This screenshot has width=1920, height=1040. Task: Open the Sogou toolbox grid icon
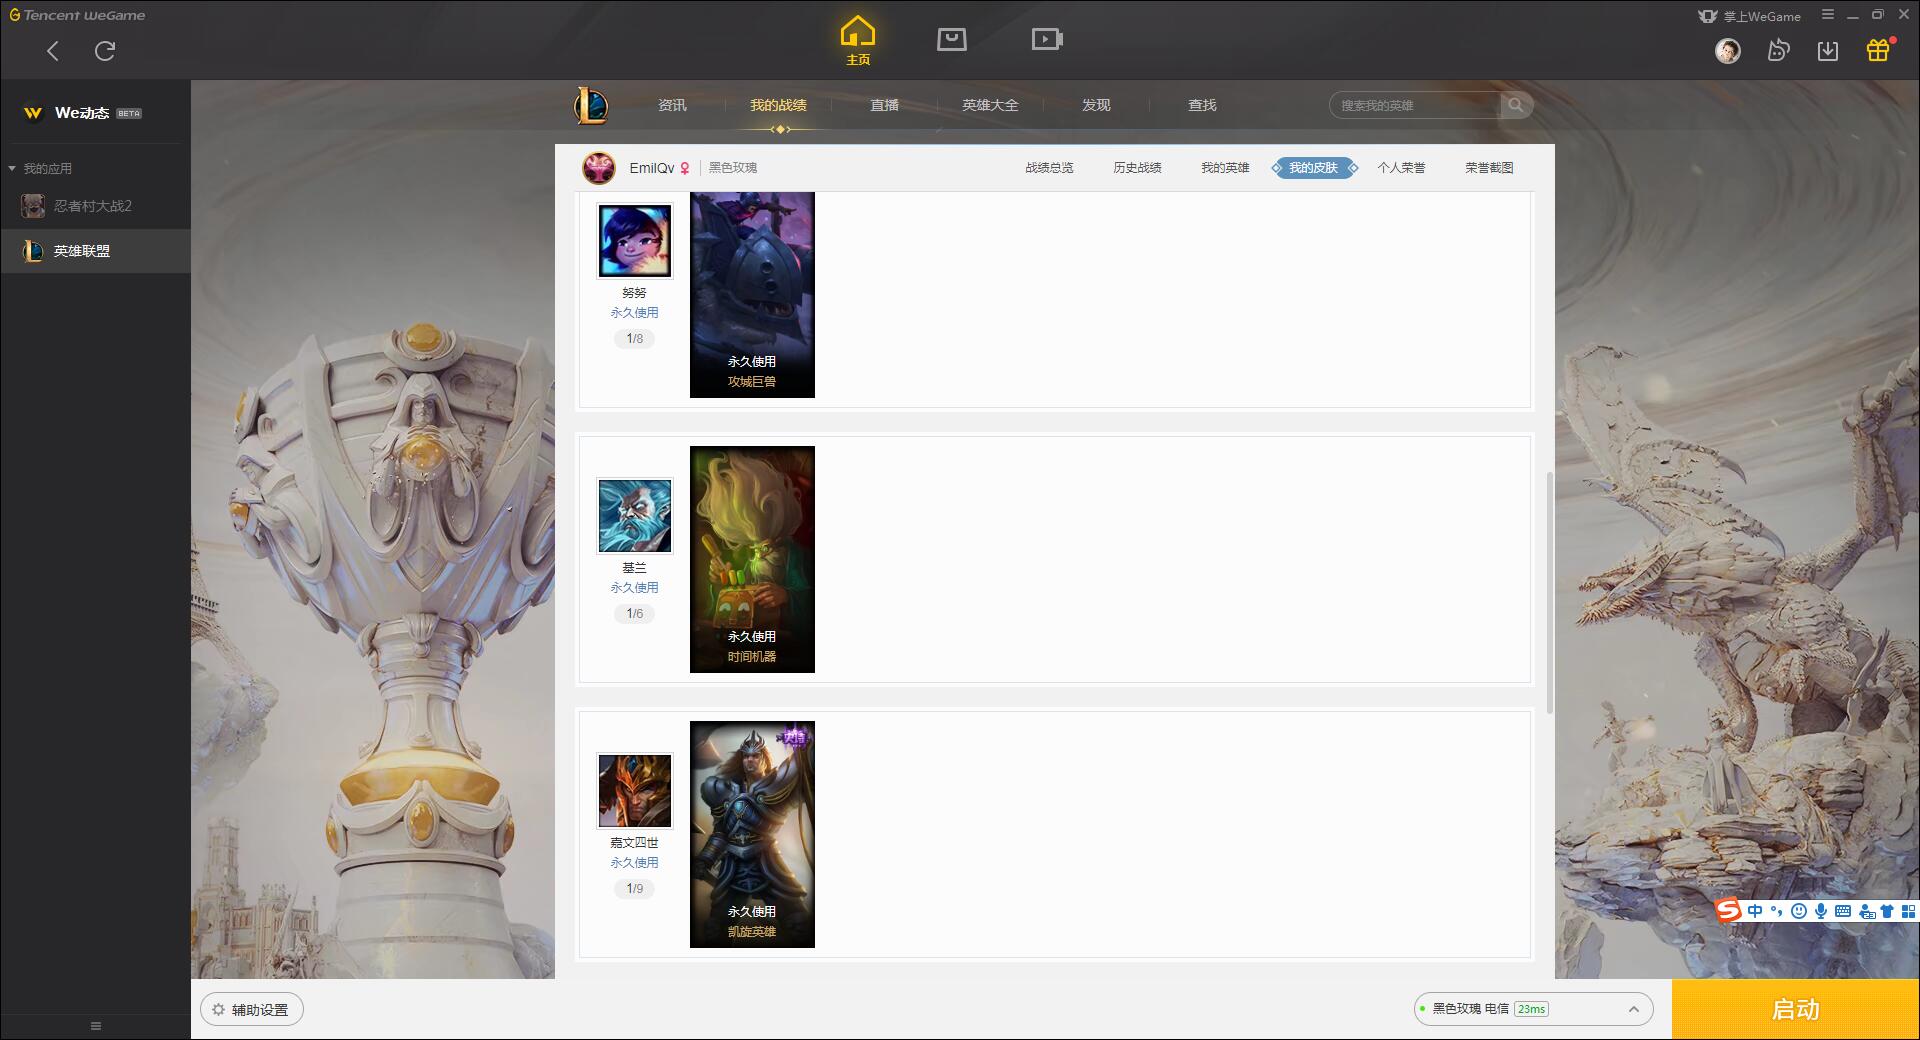(x=1908, y=911)
